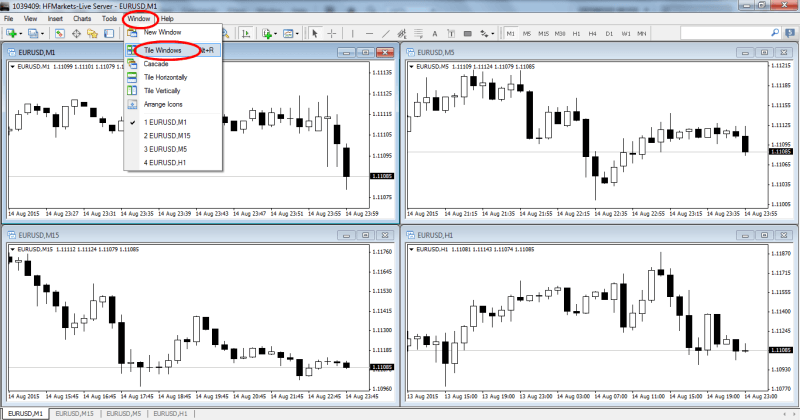800x420 pixels.
Task: Select 3 EURUSD,M5 in the window list
Action: click(165, 148)
